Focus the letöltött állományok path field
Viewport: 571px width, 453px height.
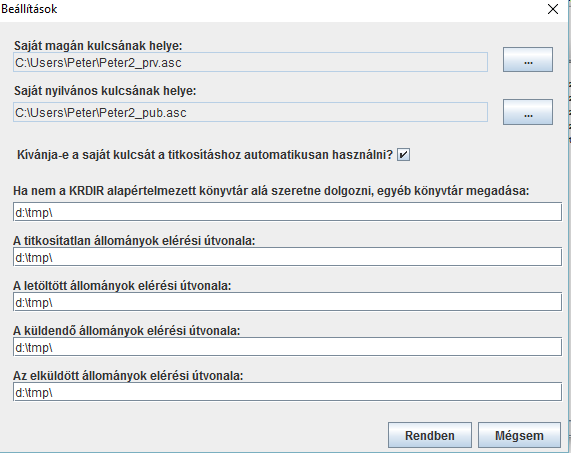point(287,302)
